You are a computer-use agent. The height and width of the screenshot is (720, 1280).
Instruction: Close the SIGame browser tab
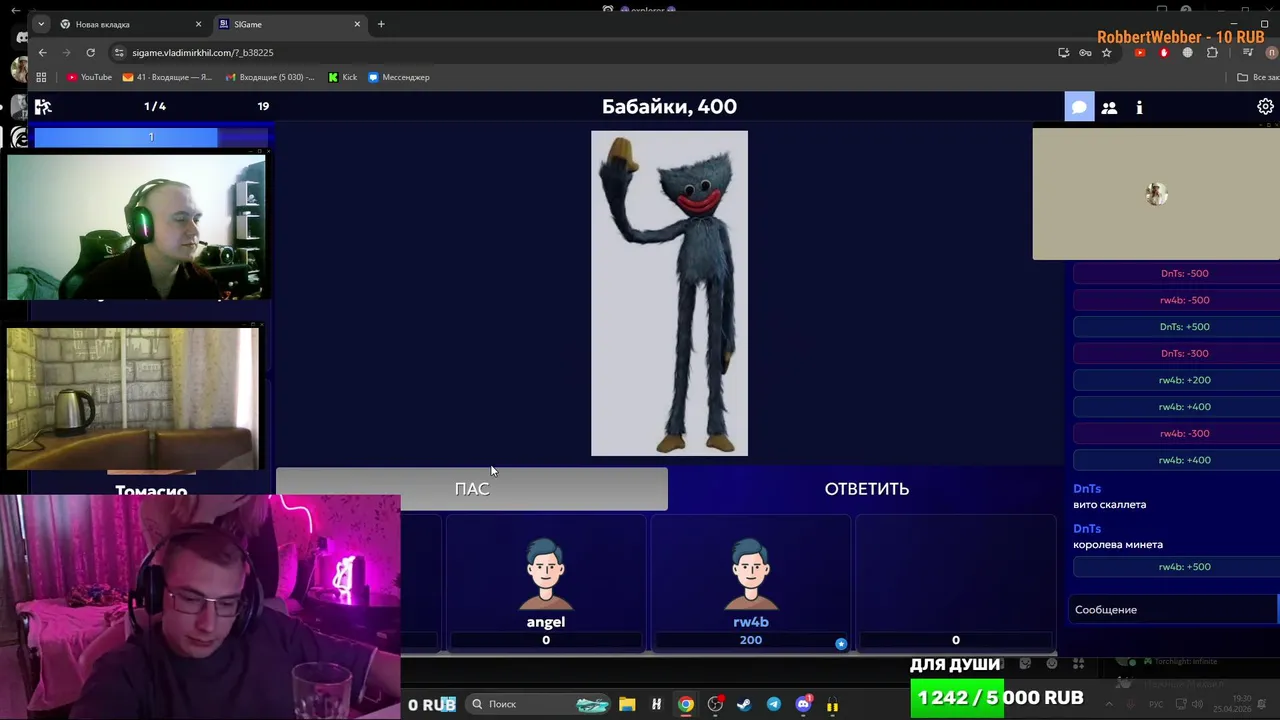click(x=357, y=24)
